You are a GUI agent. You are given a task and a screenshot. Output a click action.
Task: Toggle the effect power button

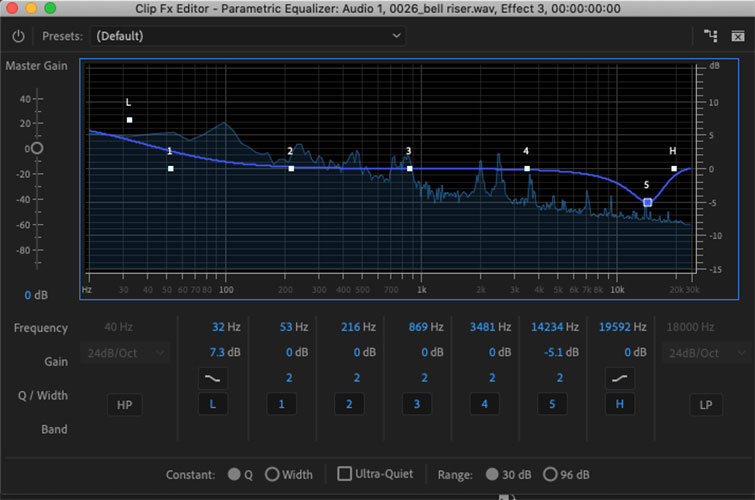coord(19,36)
